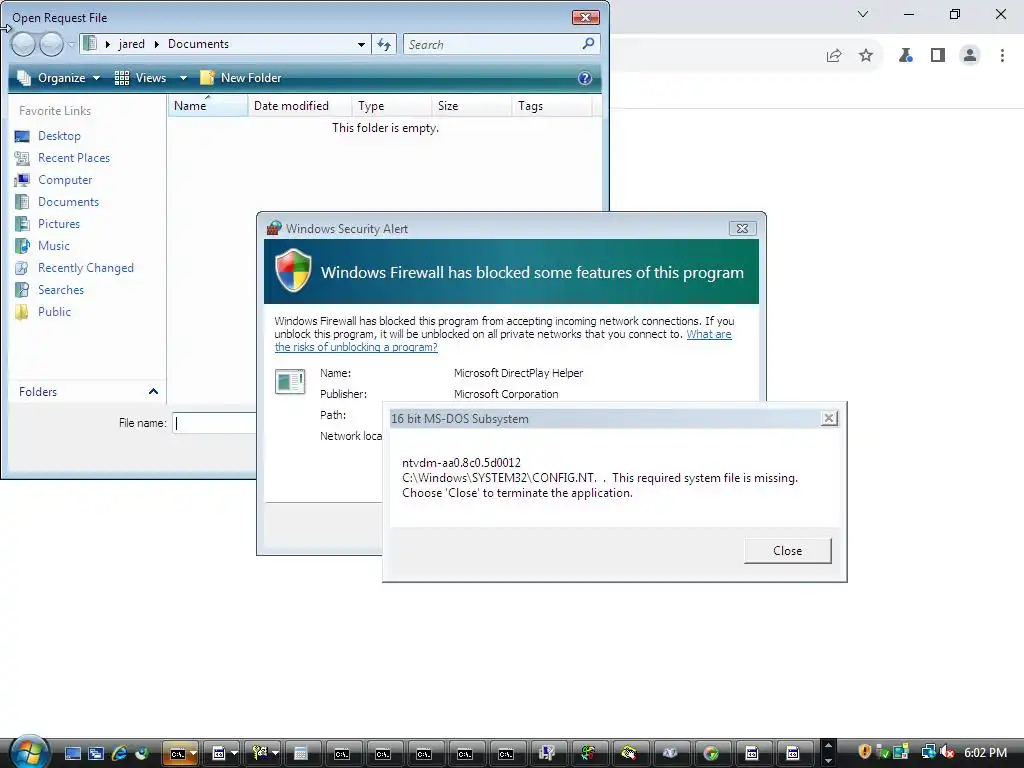Image resolution: width=1024 pixels, height=768 pixels.
Task: Open Organize menu
Action: (x=59, y=78)
